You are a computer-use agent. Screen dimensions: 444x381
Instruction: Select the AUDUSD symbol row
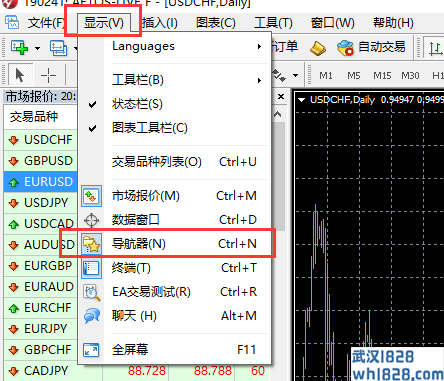click(x=40, y=245)
